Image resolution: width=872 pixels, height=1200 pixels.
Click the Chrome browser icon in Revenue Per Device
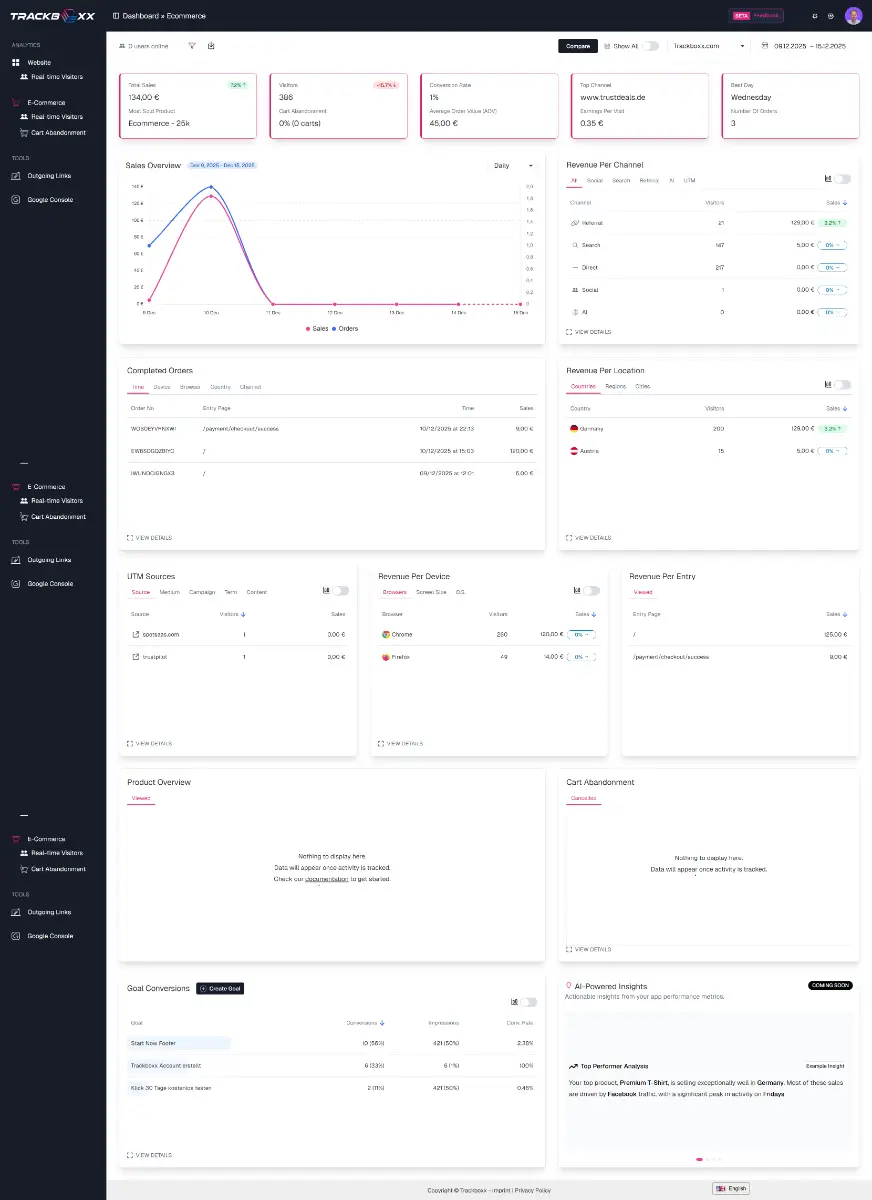tap(386, 634)
